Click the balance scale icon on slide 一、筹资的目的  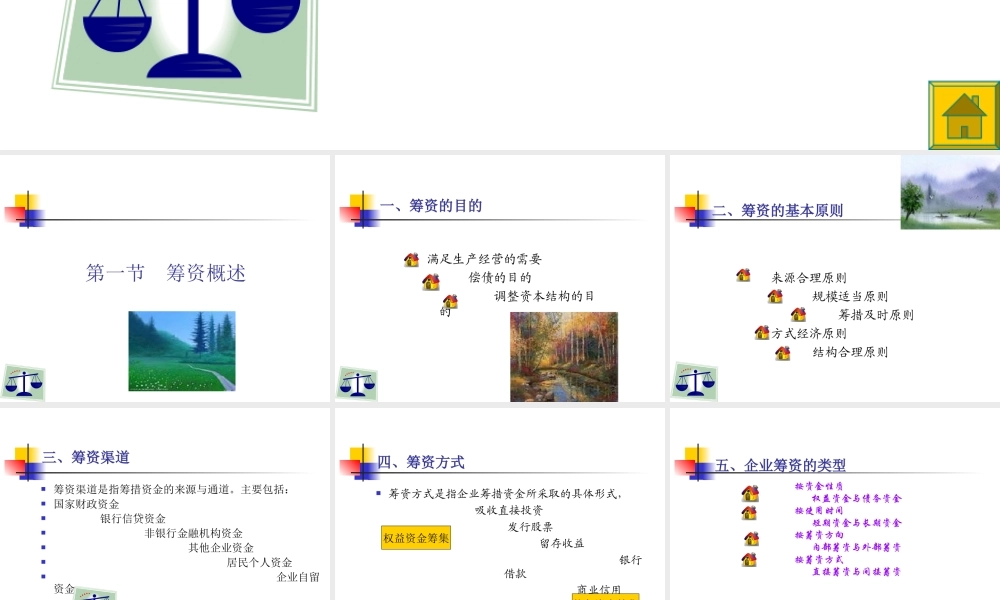pos(357,381)
